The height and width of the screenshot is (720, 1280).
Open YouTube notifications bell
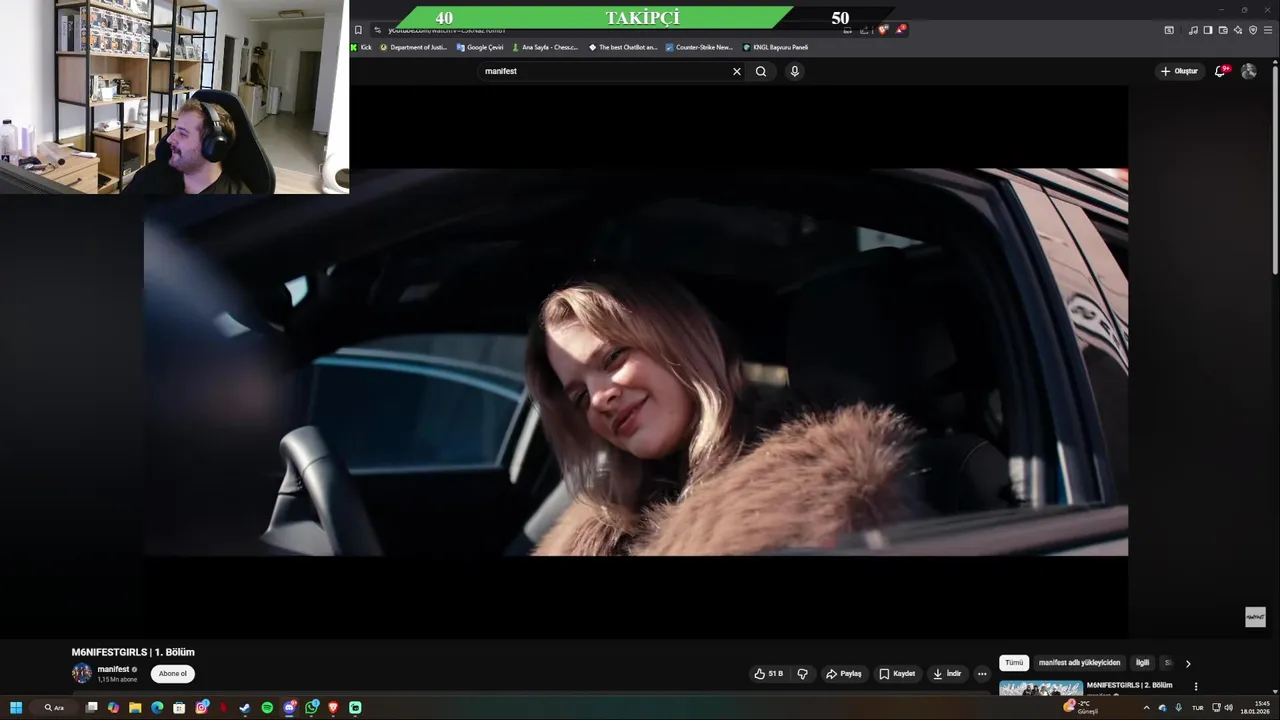[1220, 71]
